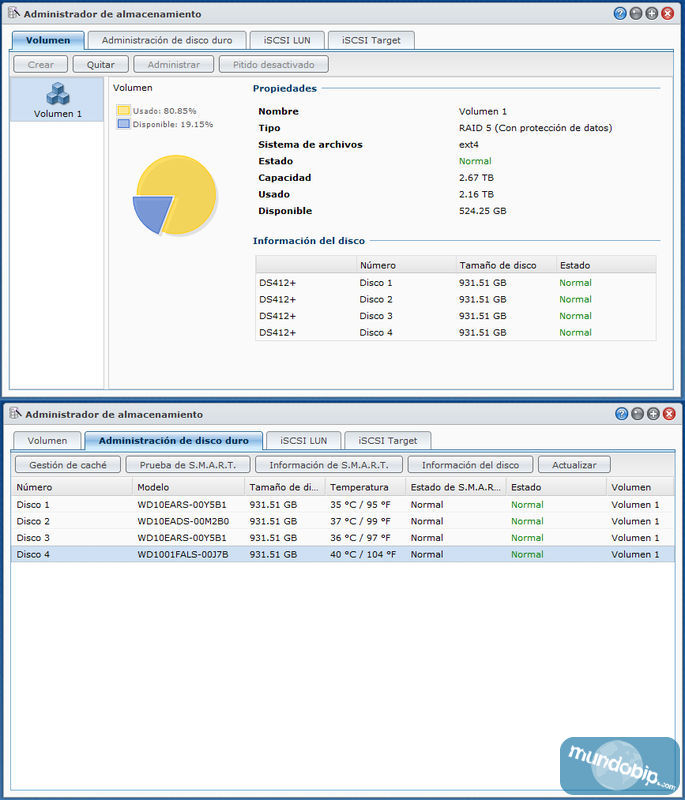The width and height of the screenshot is (685, 800).
Task: Open Volumen tab in top window
Action: (48, 40)
